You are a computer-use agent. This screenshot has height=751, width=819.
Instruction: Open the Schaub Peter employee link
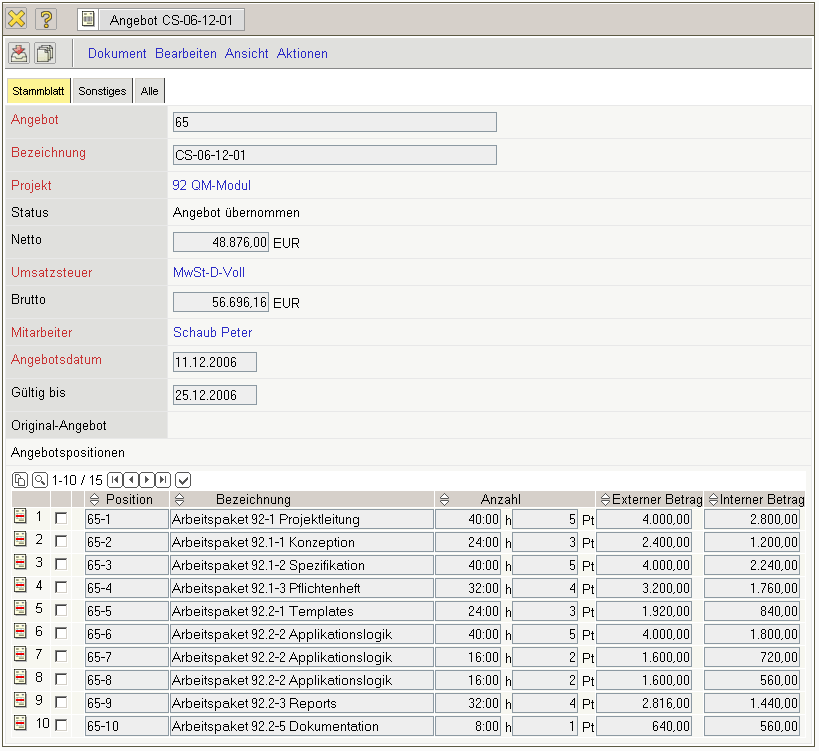(x=212, y=332)
